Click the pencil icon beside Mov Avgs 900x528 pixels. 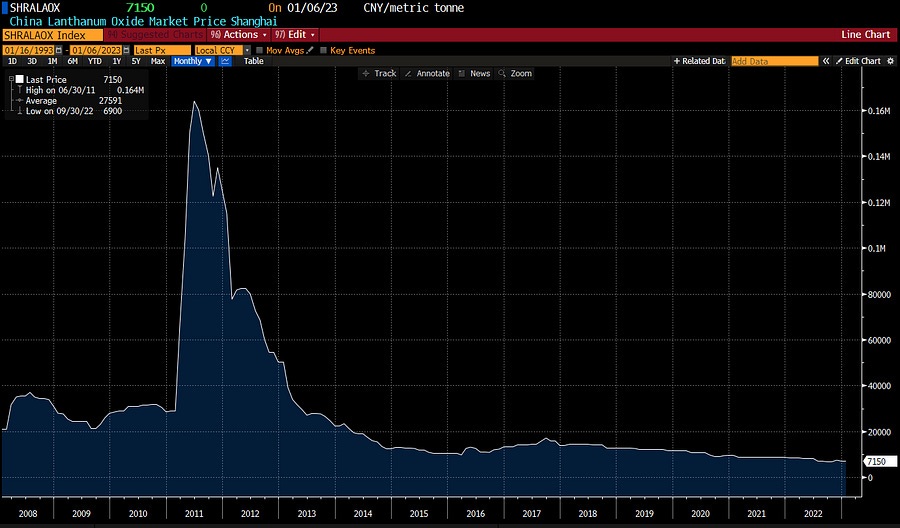point(310,51)
